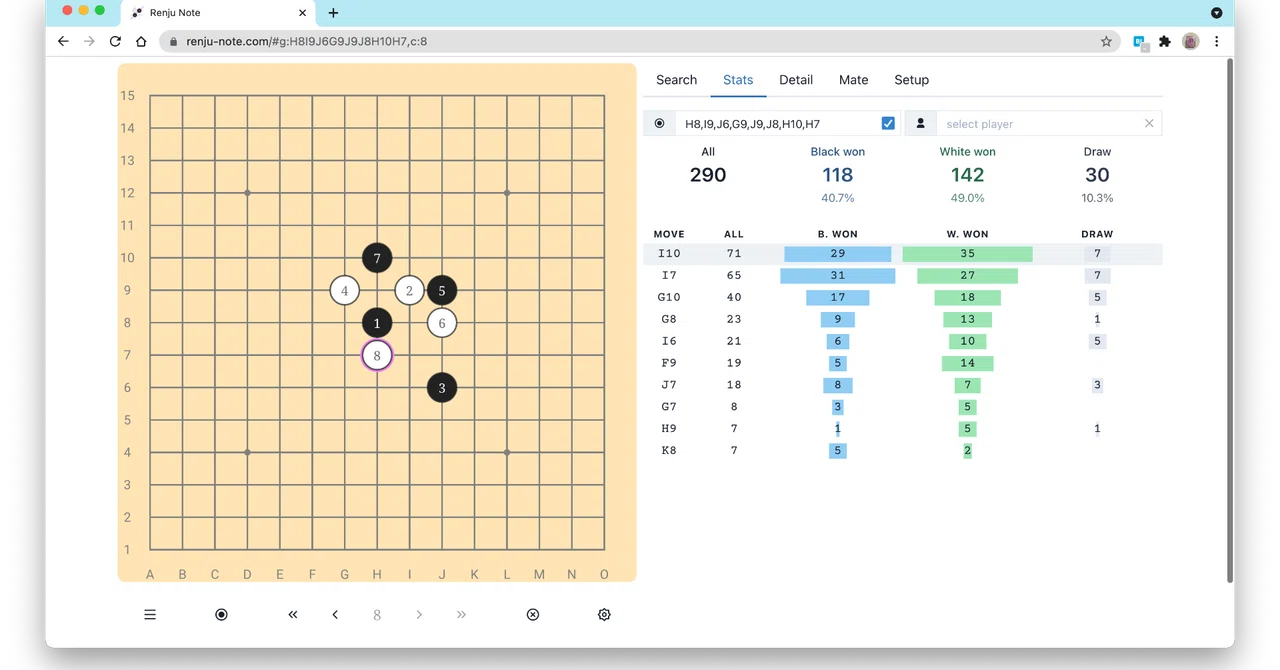Go back using the browser back arrow
Viewport: 1280px width, 670px height.
(x=63, y=42)
